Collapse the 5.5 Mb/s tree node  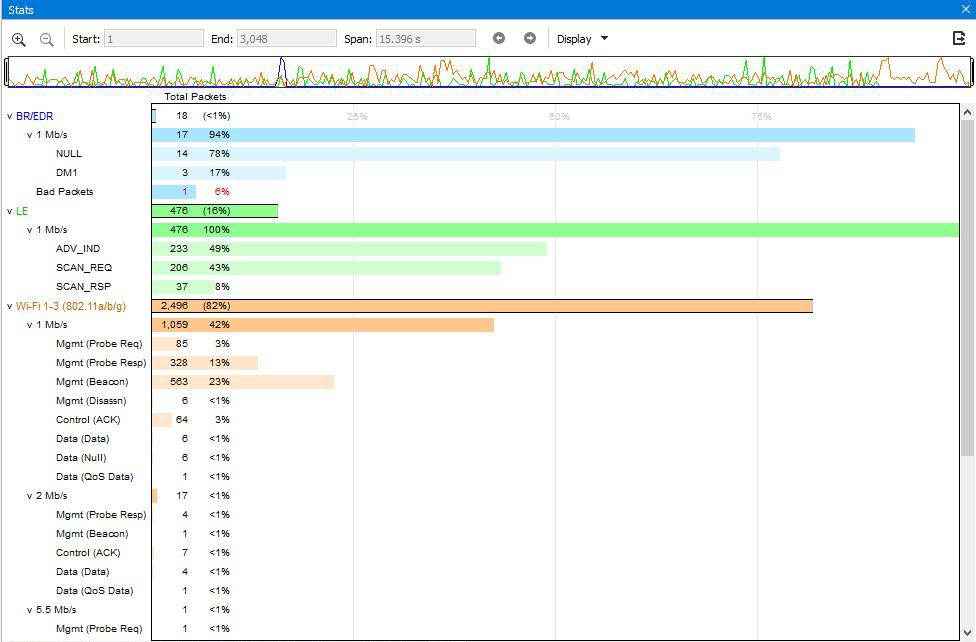coord(29,610)
